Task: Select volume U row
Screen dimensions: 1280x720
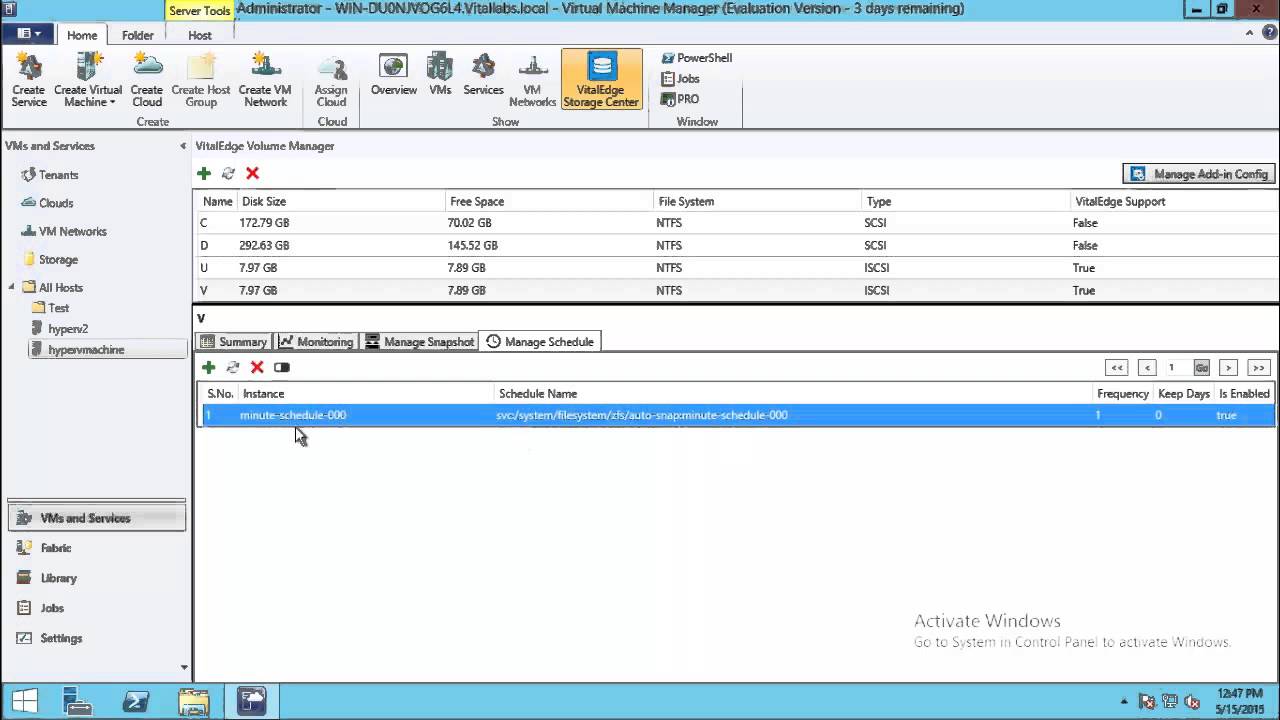Action: [736, 268]
